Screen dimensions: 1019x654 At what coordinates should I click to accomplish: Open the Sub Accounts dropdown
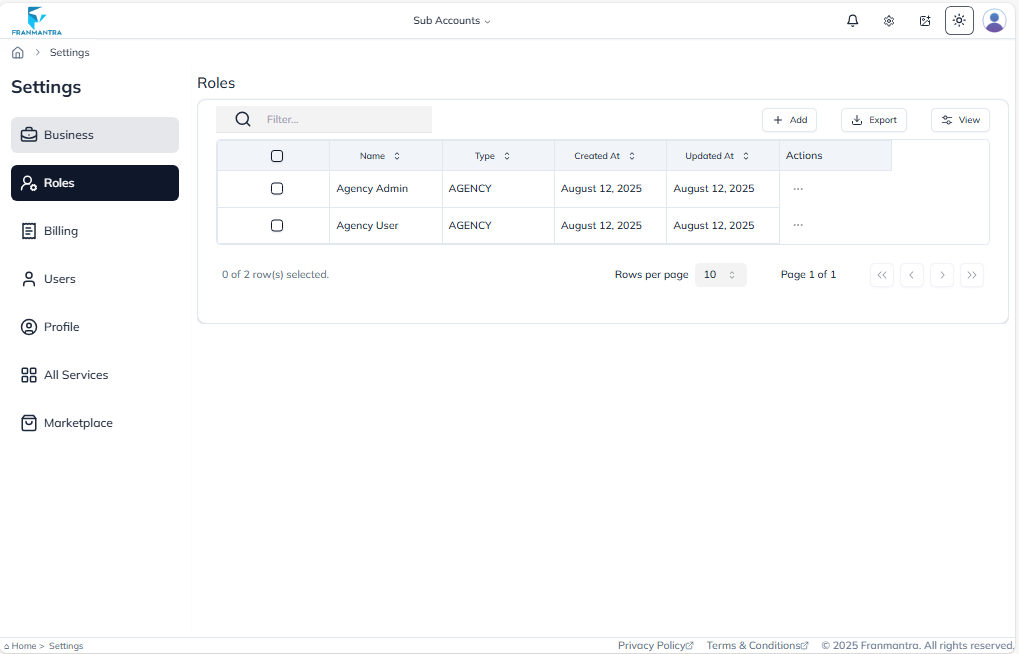click(451, 20)
